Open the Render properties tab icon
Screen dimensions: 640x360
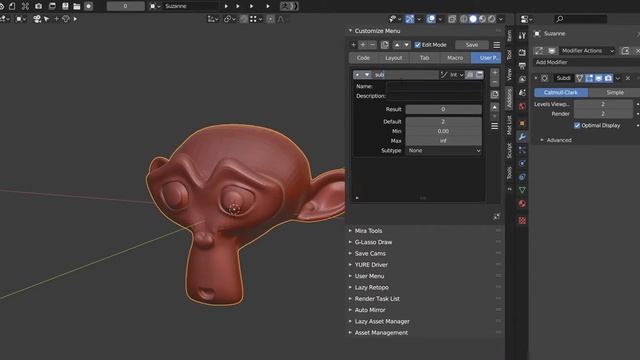[522, 52]
